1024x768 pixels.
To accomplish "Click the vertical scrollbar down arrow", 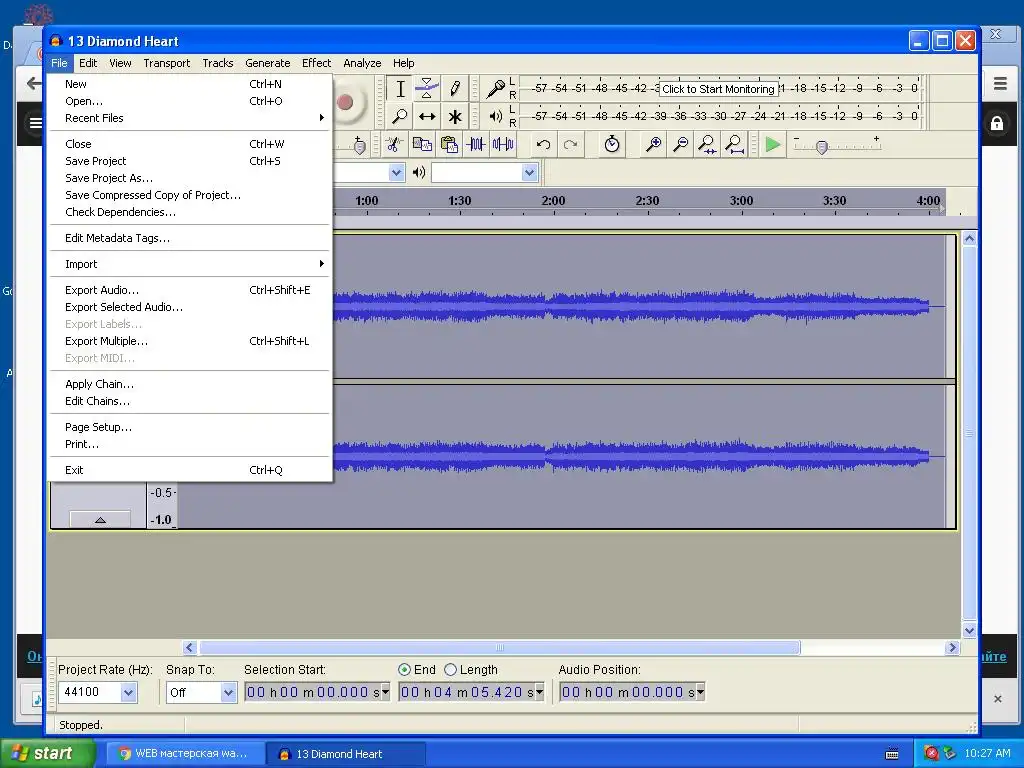I will (x=969, y=631).
